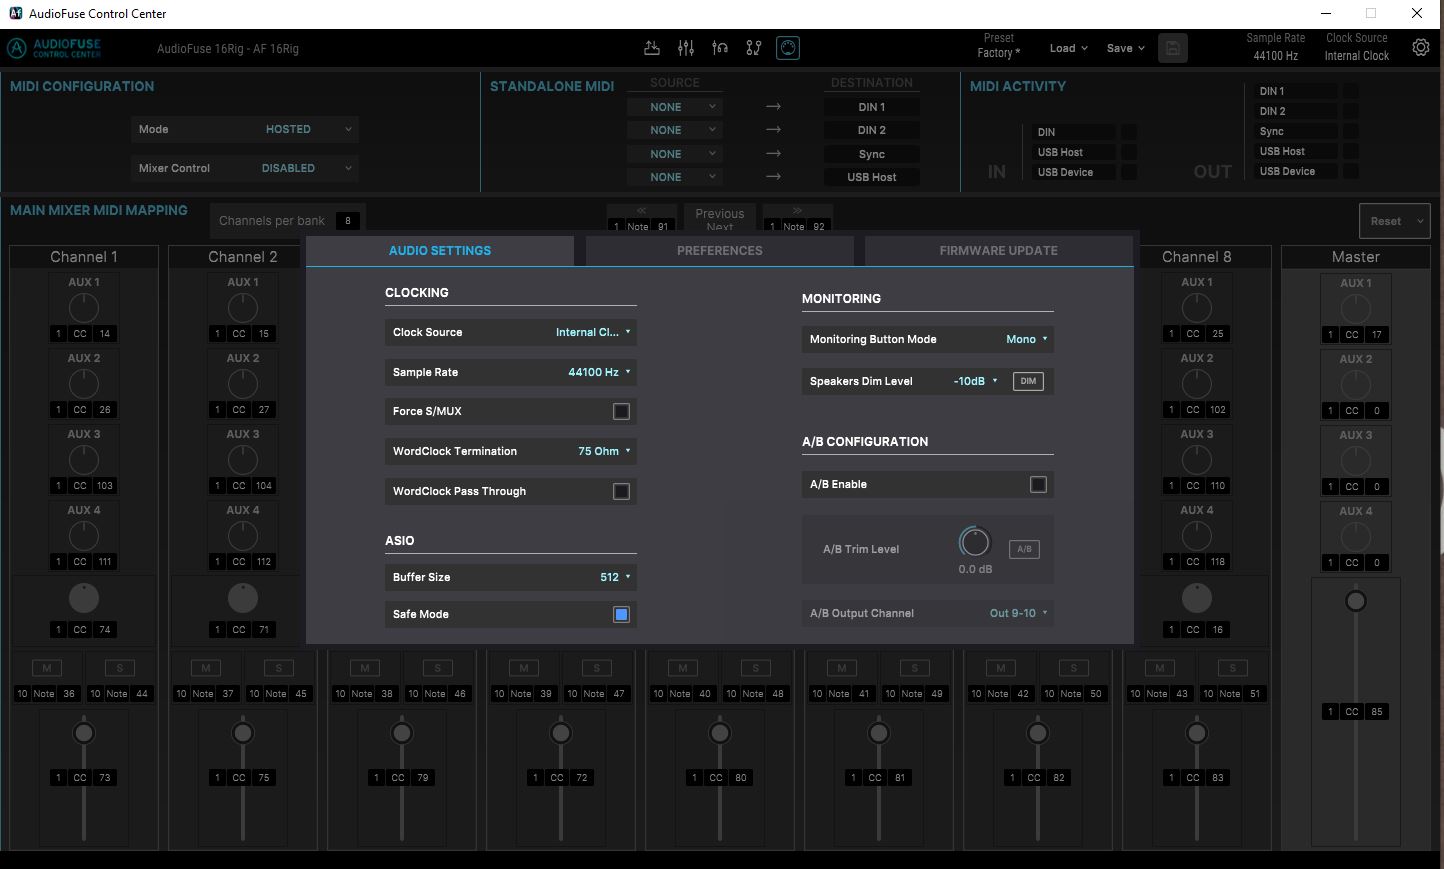Click the Load preset button
Image resolution: width=1444 pixels, height=869 pixels.
pos(1068,48)
